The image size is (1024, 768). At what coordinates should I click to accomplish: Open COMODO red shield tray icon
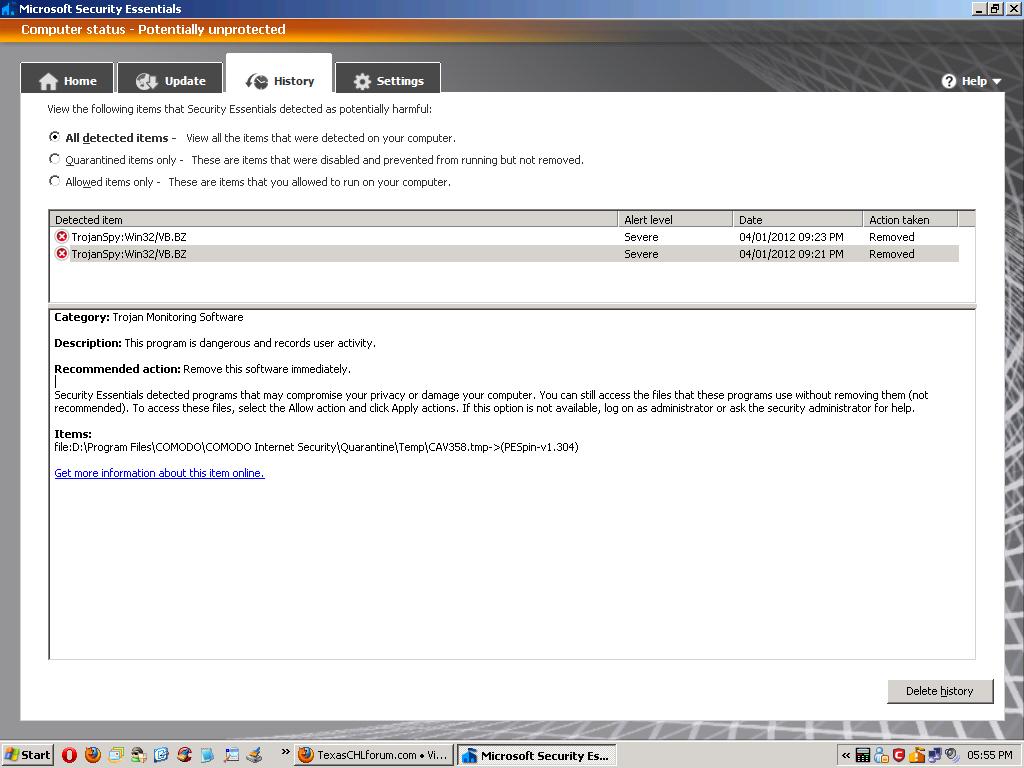pos(899,756)
